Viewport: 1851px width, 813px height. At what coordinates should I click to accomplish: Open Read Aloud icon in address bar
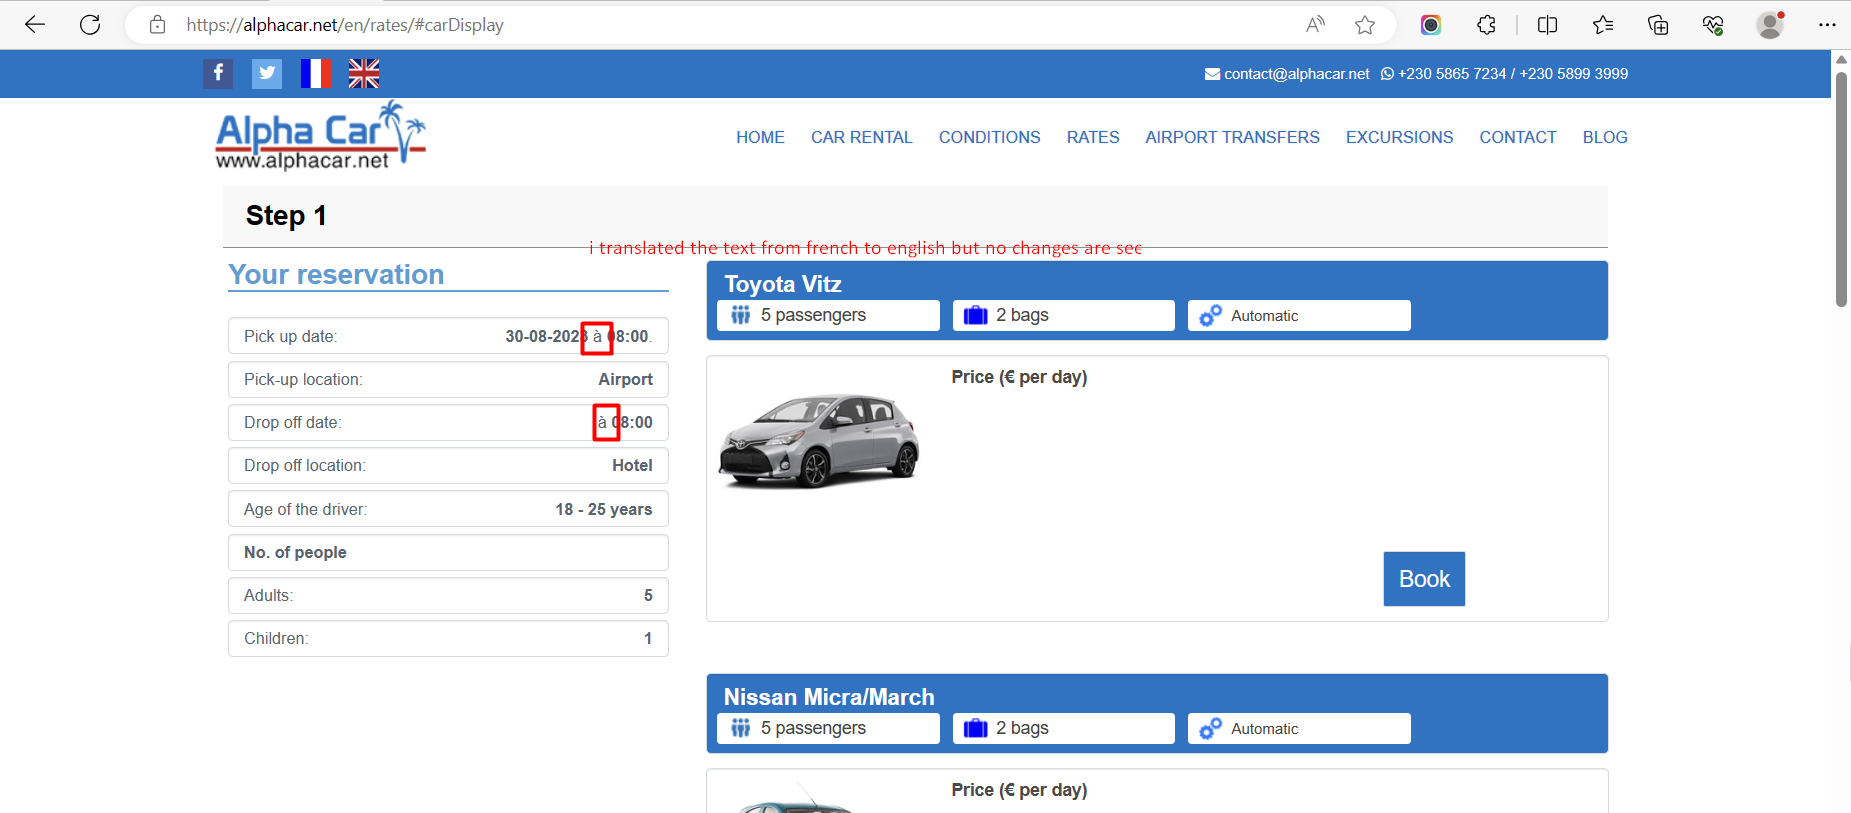(x=1315, y=25)
